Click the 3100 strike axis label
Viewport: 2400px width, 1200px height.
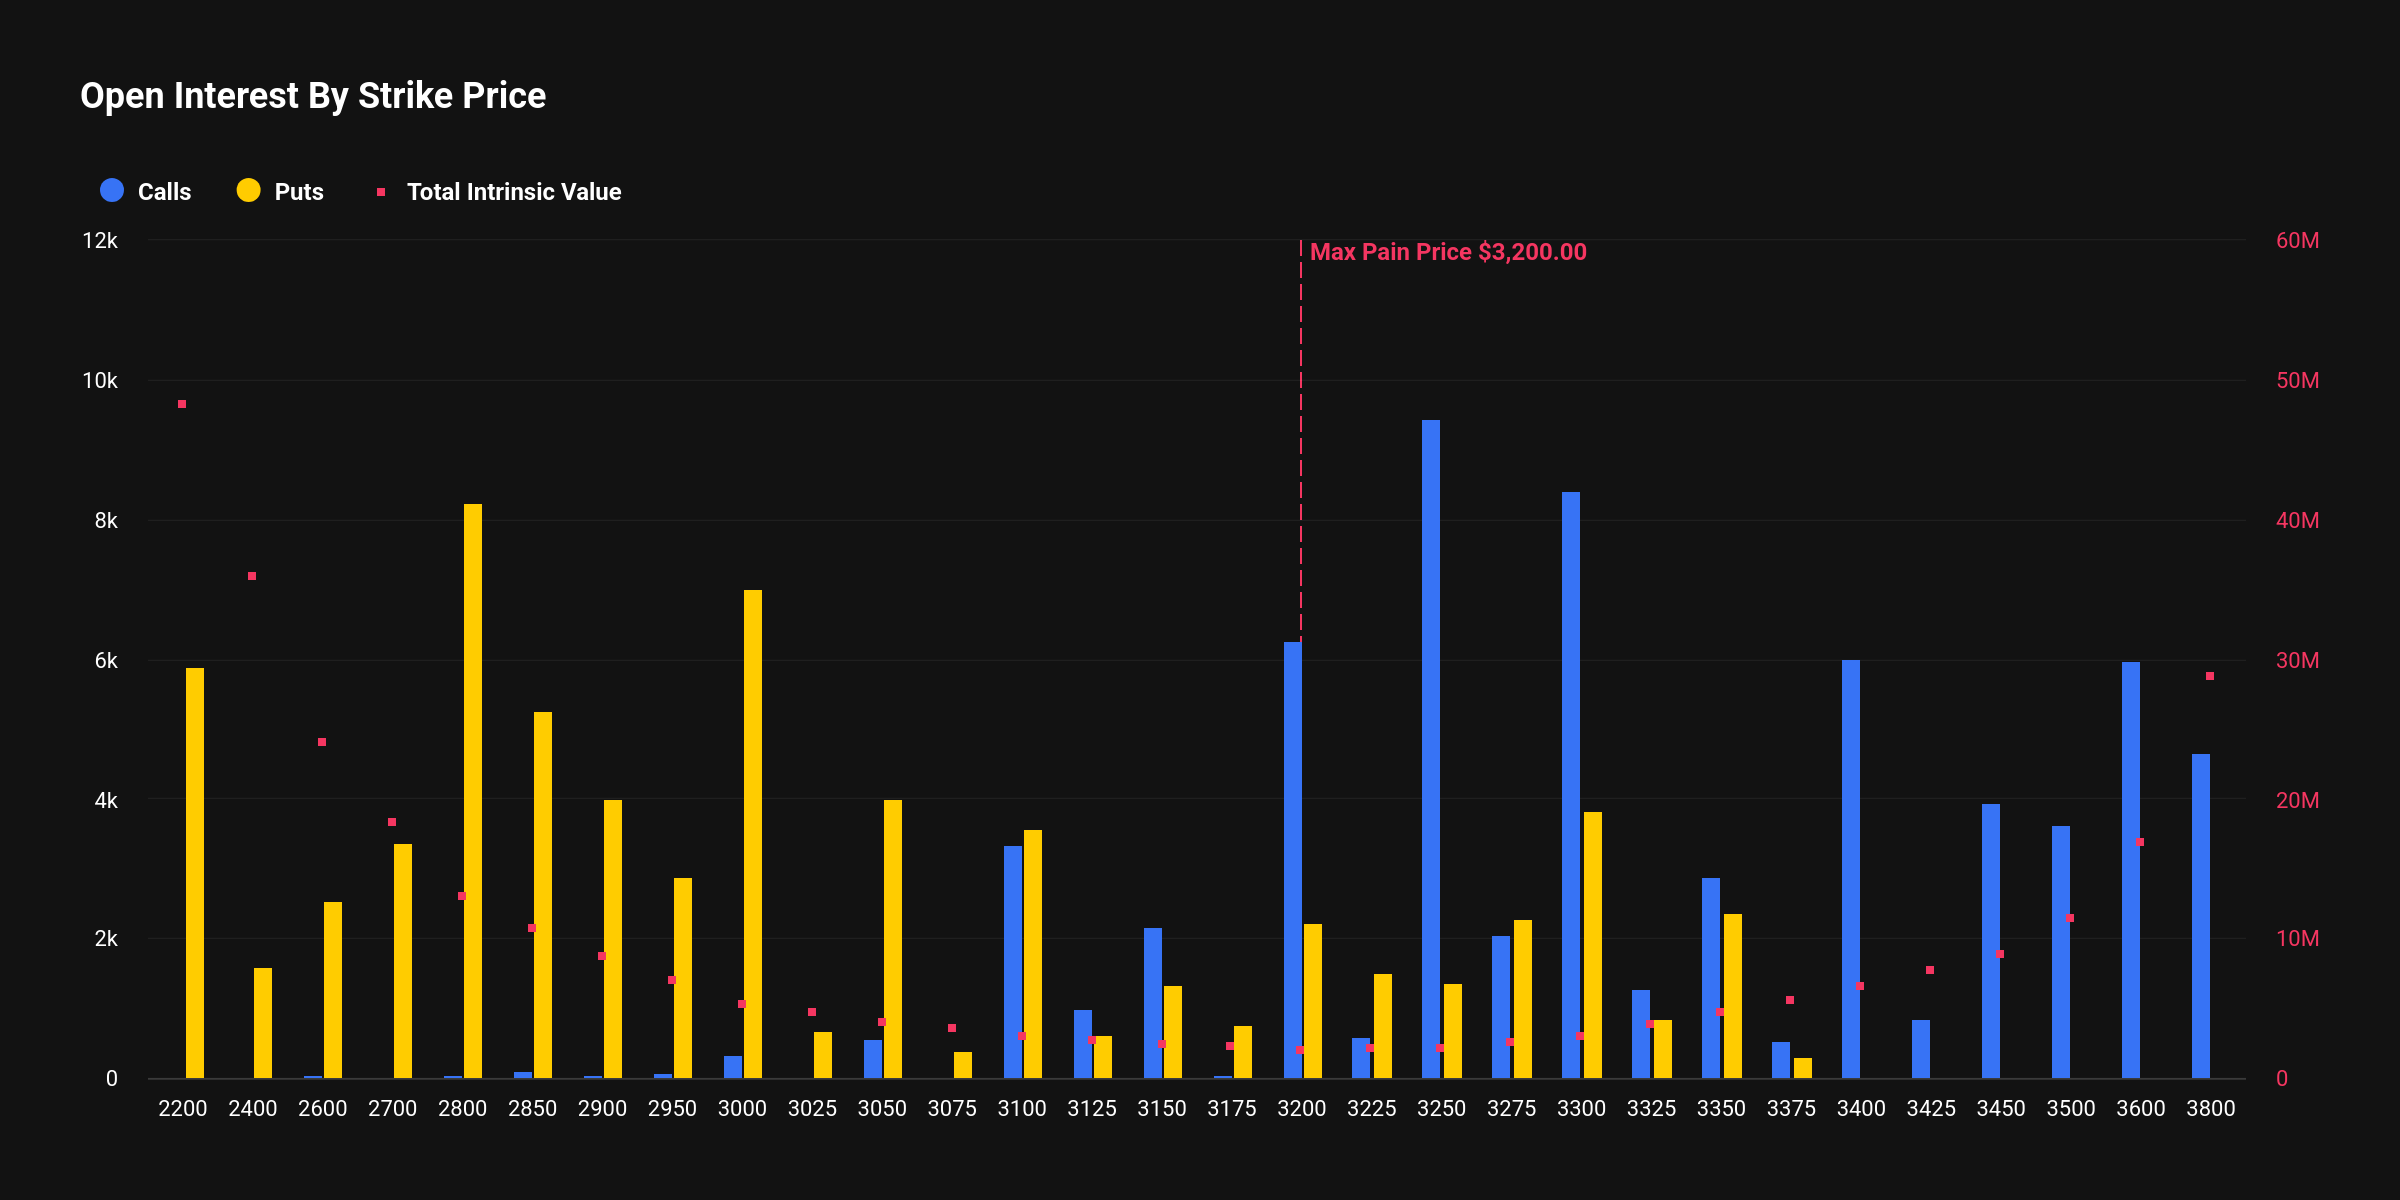point(1021,1108)
